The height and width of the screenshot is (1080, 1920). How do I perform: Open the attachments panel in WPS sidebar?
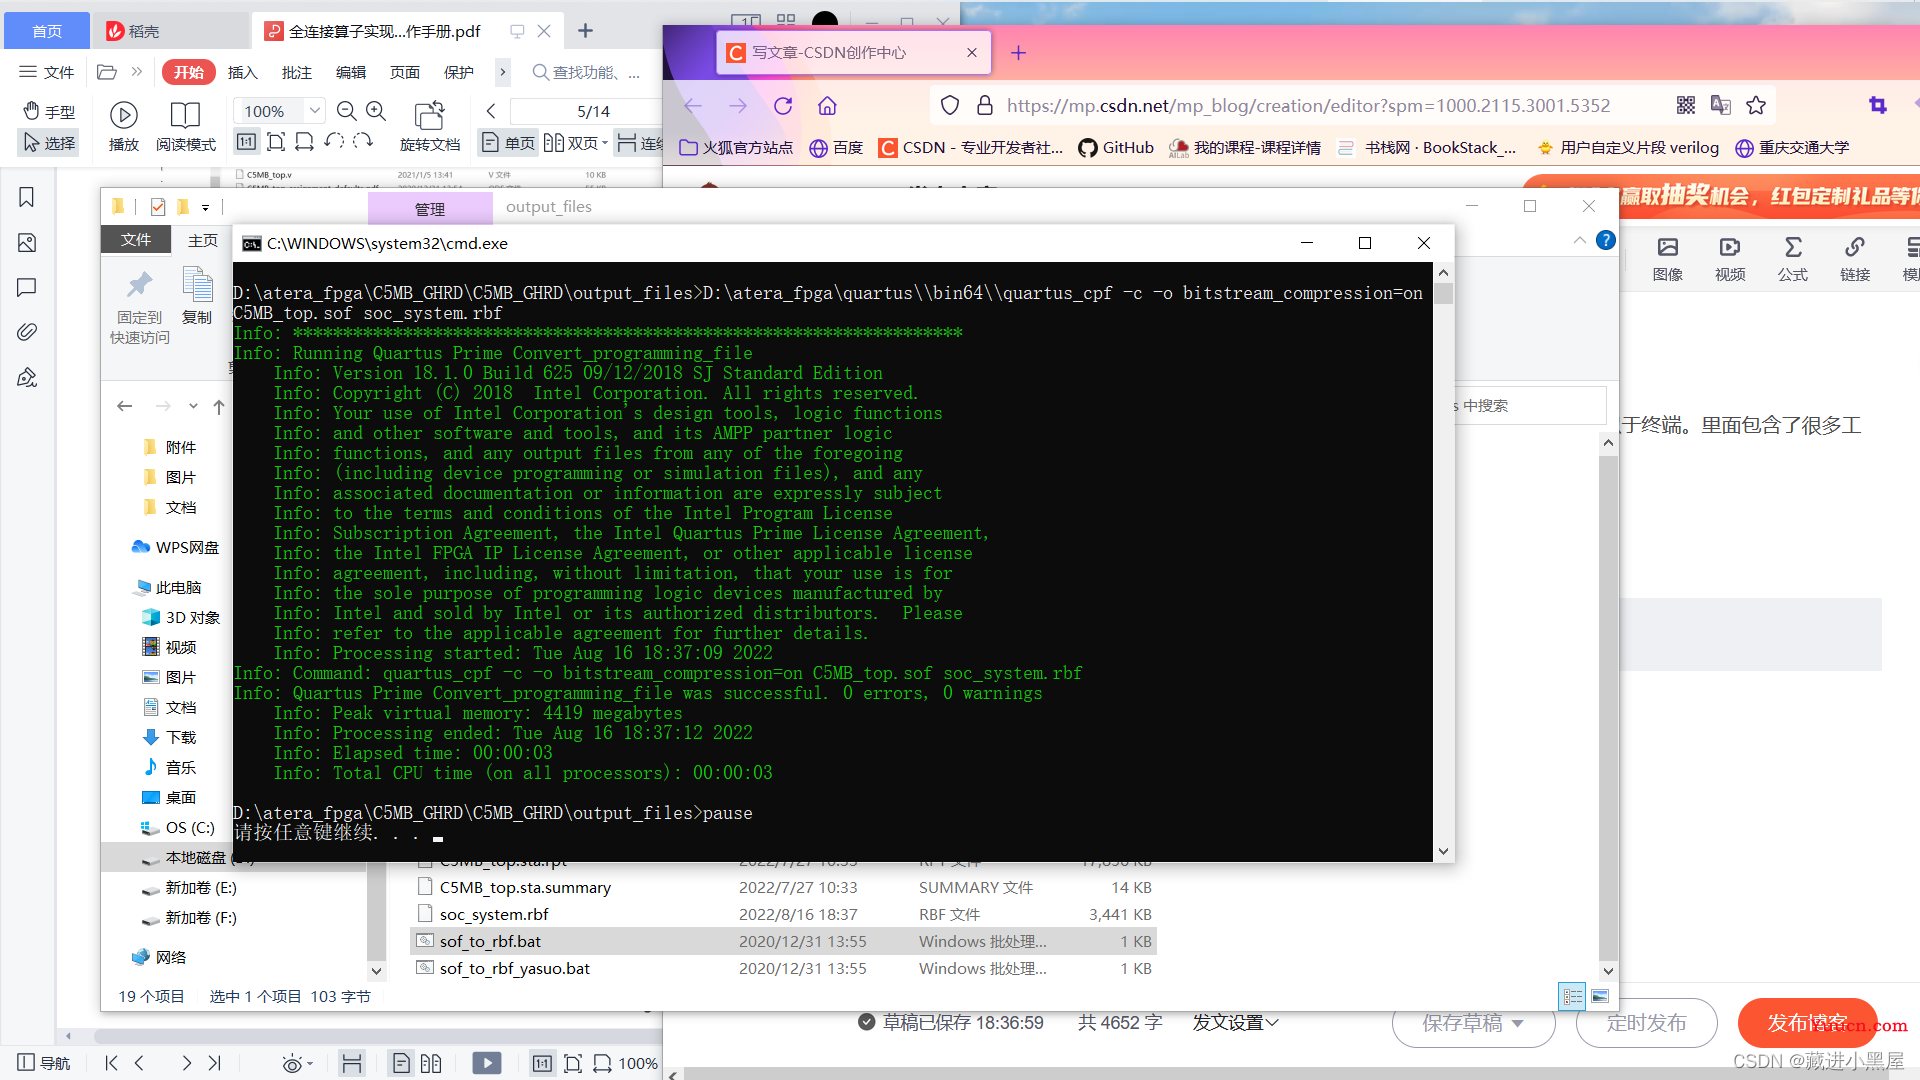pos(27,332)
